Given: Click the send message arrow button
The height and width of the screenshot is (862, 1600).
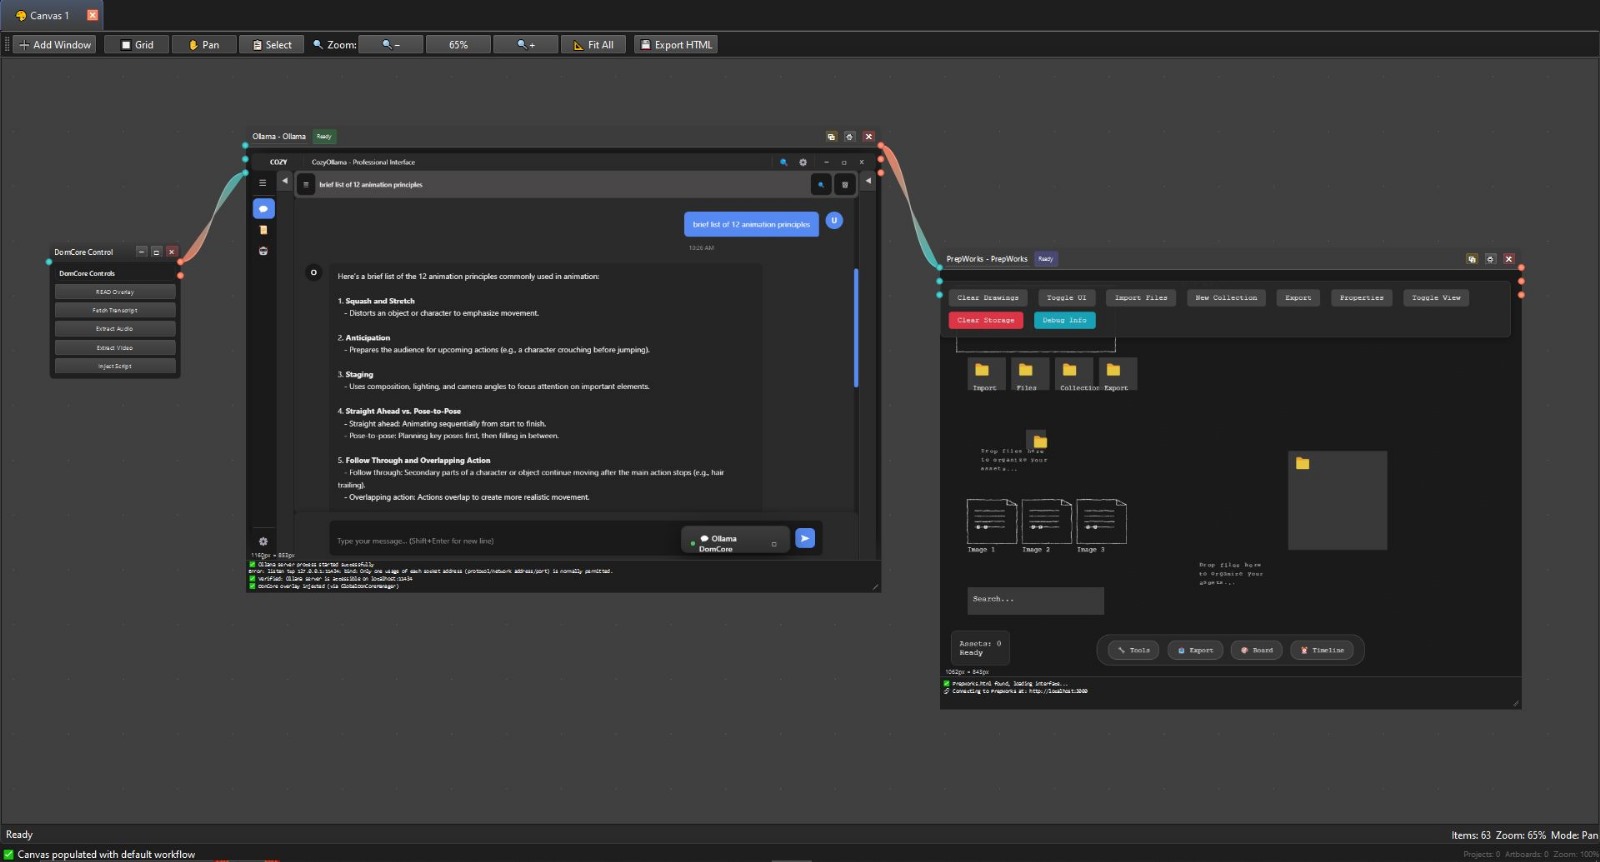Looking at the screenshot, I should tap(805, 539).
